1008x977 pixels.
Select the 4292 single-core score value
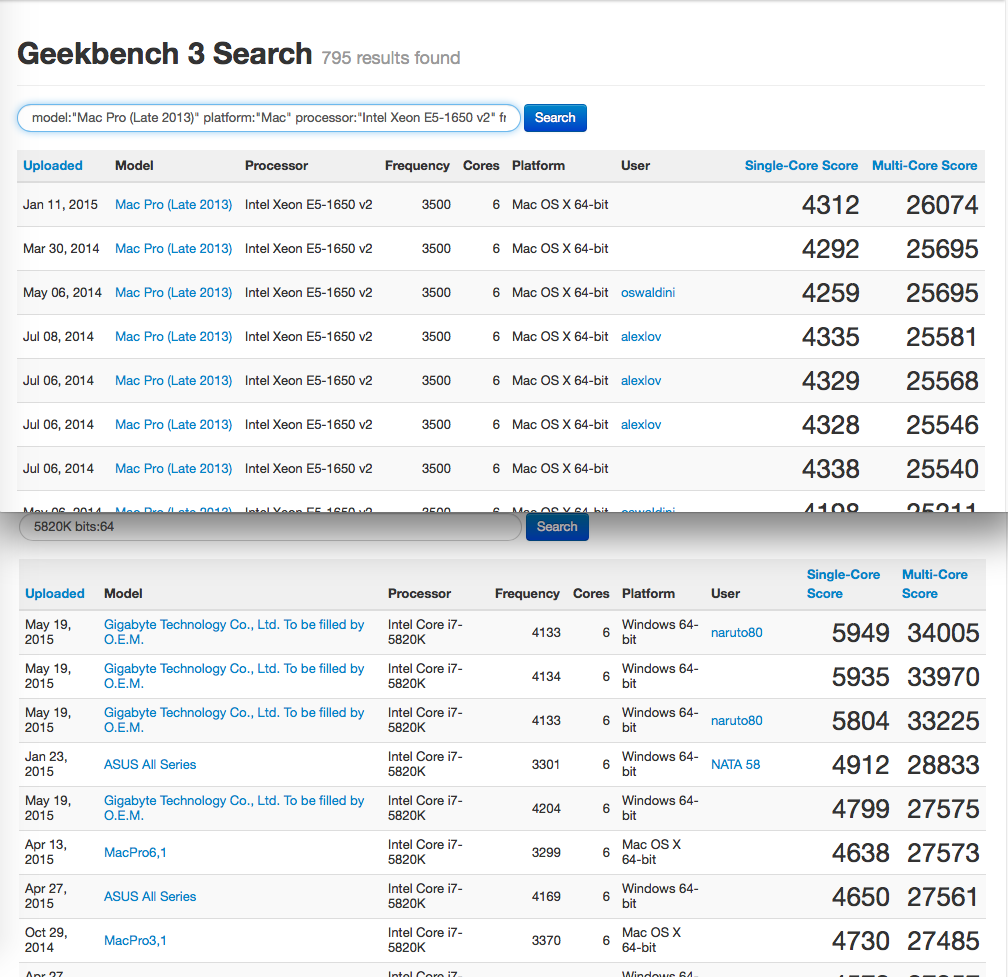[x=830, y=249]
